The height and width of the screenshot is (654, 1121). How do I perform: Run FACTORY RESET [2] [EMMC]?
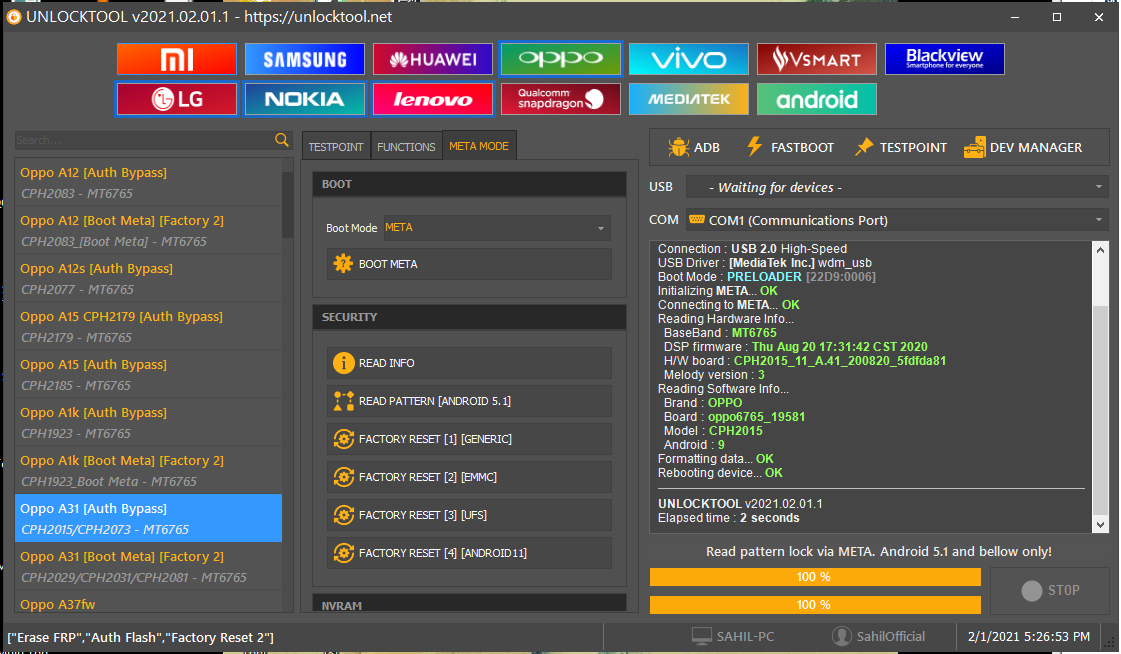[x=469, y=477]
